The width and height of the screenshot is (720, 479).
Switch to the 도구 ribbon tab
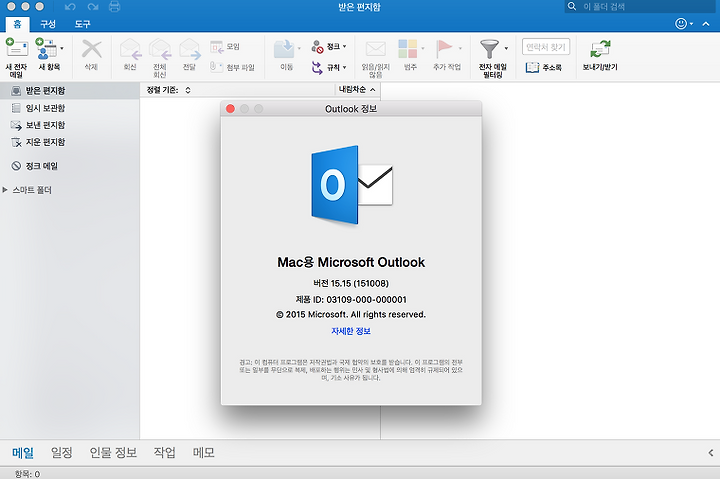tap(83, 24)
